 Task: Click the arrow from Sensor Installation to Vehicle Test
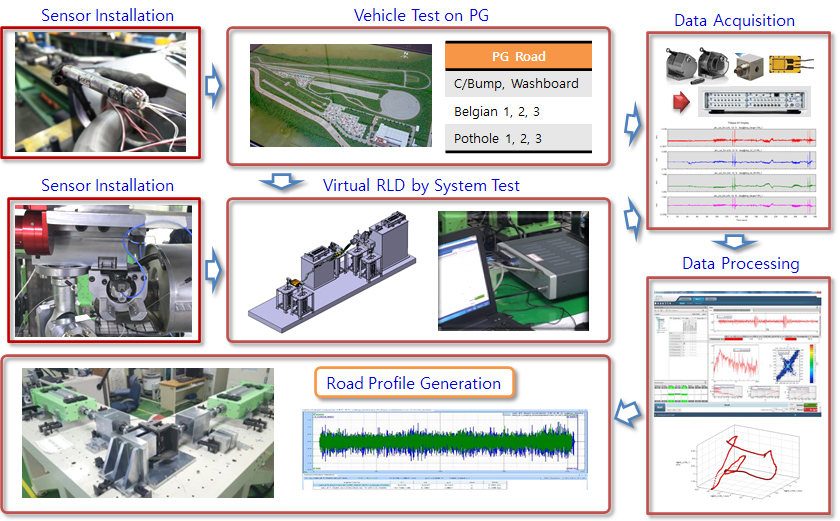tap(213, 86)
